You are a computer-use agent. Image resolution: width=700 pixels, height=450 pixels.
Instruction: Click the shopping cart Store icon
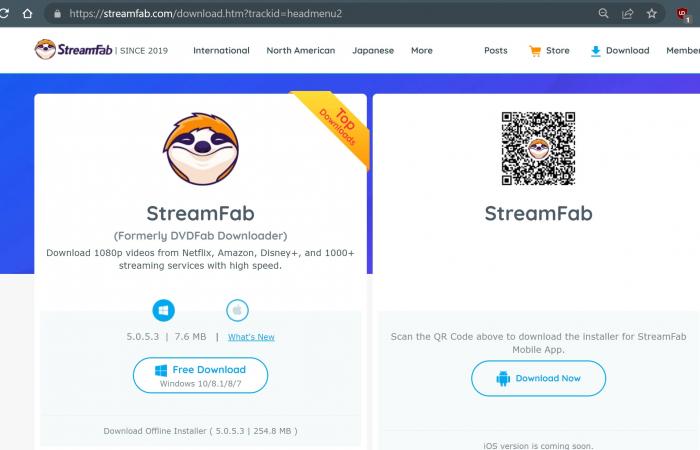click(x=534, y=51)
